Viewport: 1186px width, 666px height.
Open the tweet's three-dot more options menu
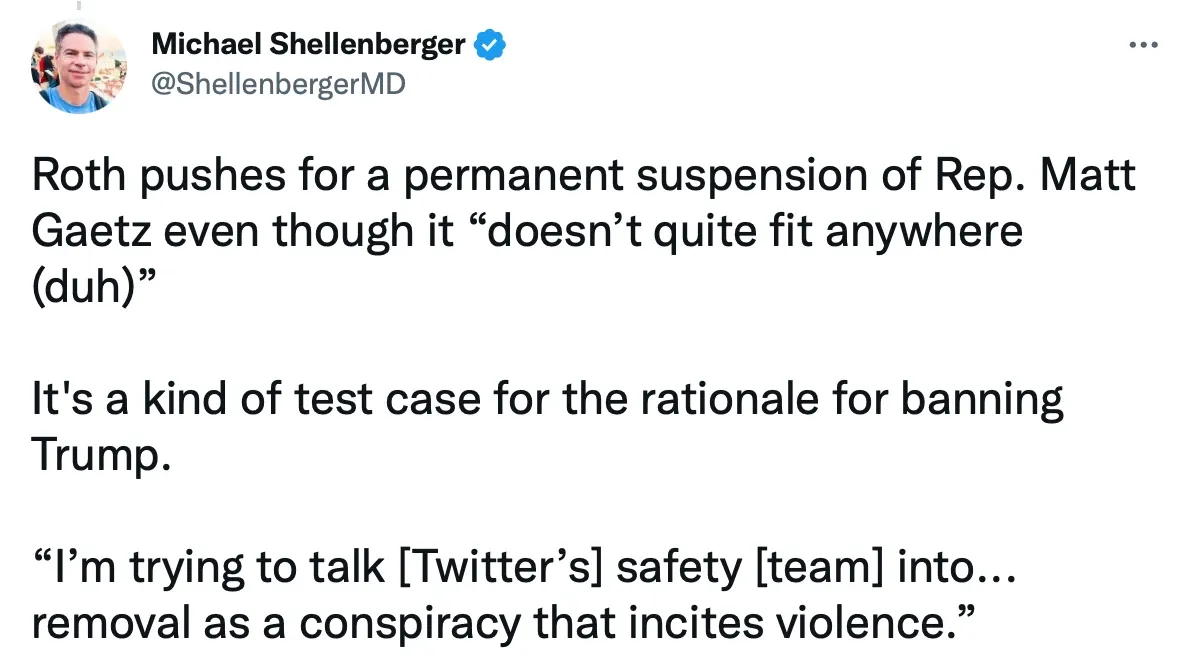pyautogui.click(x=1143, y=45)
